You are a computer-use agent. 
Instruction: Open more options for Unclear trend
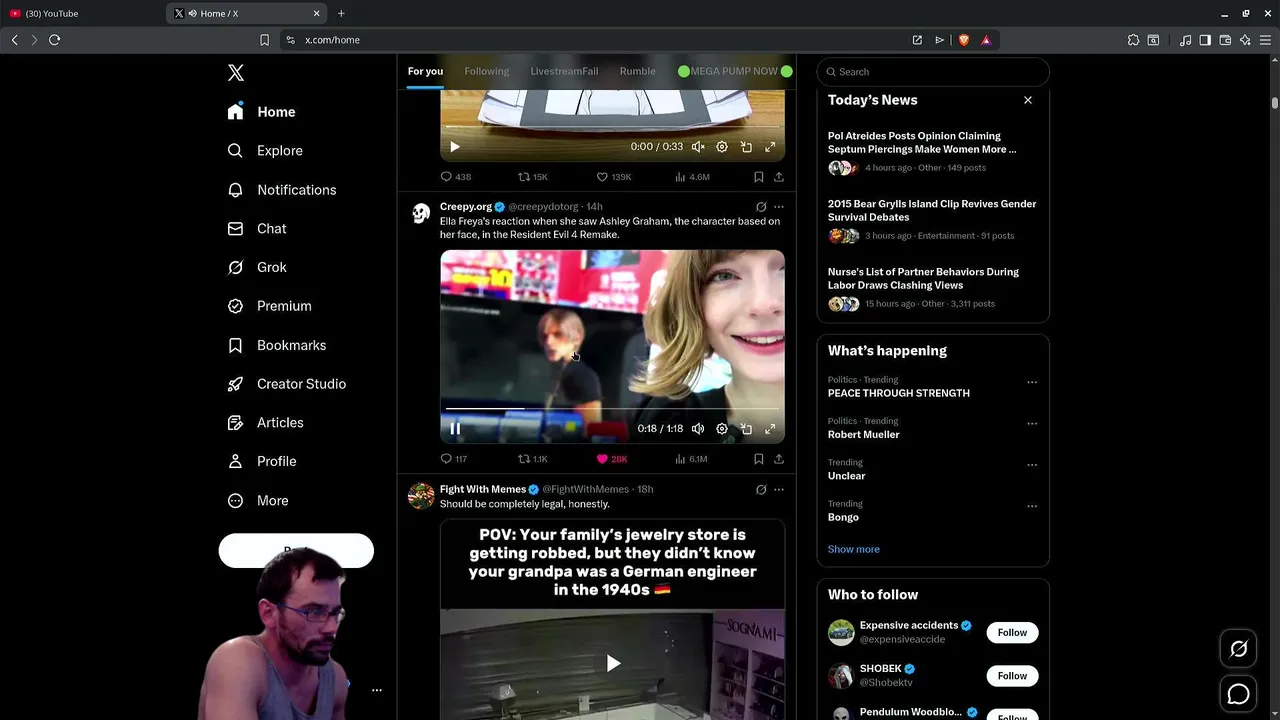[x=1032, y=465]
